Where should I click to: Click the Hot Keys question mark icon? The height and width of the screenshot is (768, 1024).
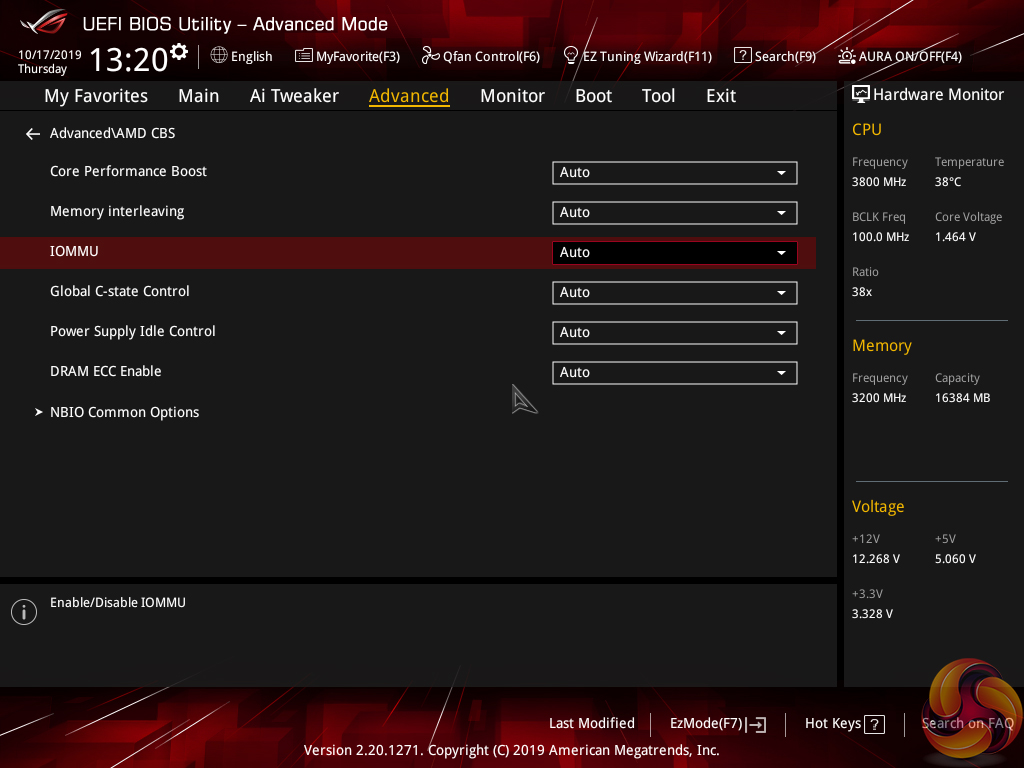(874, 724)
